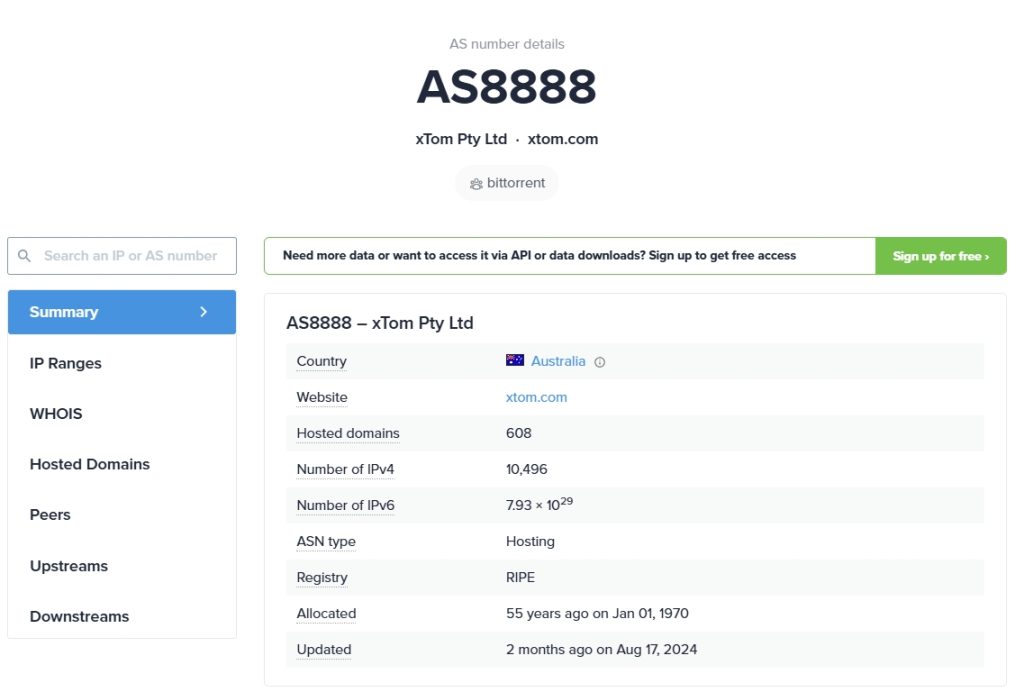This screenshot has width=1024, height=692.
Task: Expand the Summary chevron arrow
Action: click(x=204, y=312)
